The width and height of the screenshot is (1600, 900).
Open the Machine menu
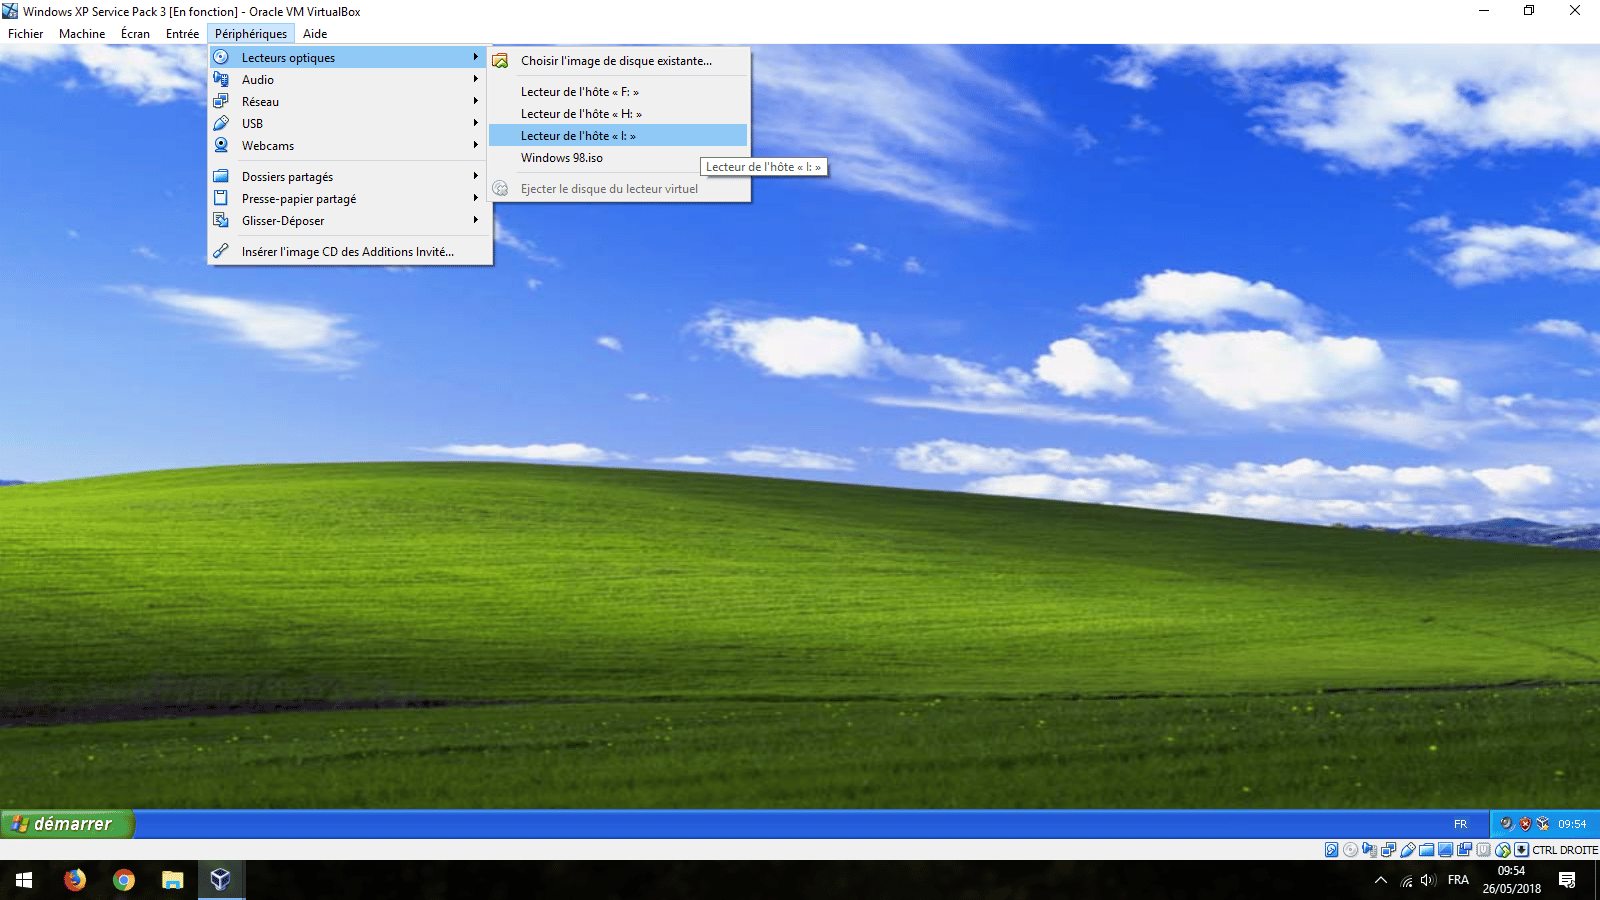point(82,33)
